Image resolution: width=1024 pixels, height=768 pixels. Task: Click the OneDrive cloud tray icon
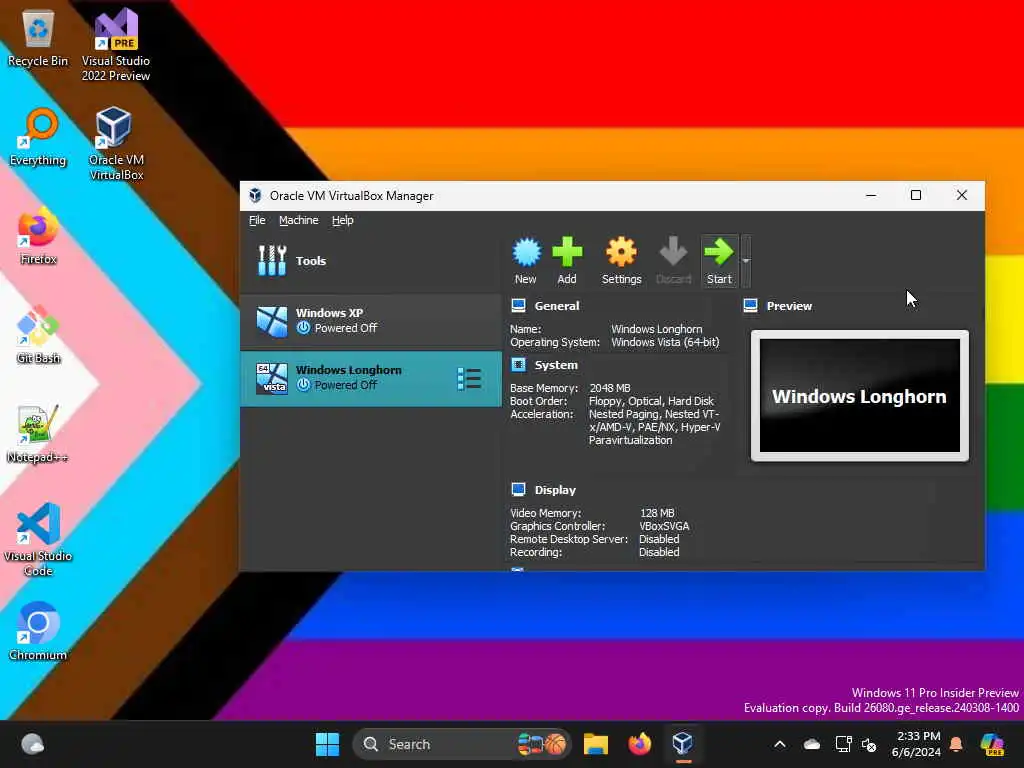point(812,744)
